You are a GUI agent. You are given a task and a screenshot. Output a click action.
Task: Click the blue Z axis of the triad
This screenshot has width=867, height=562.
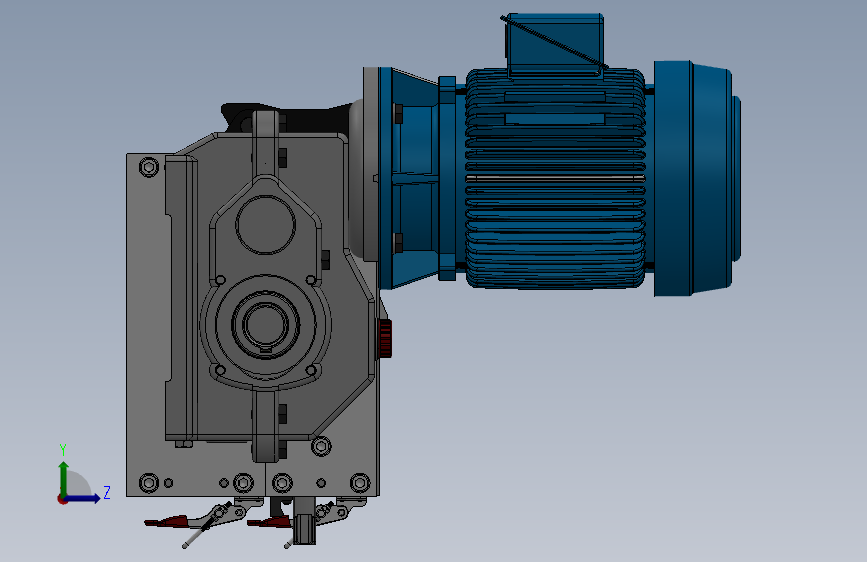pyautogui.click(x=83, y=498)
